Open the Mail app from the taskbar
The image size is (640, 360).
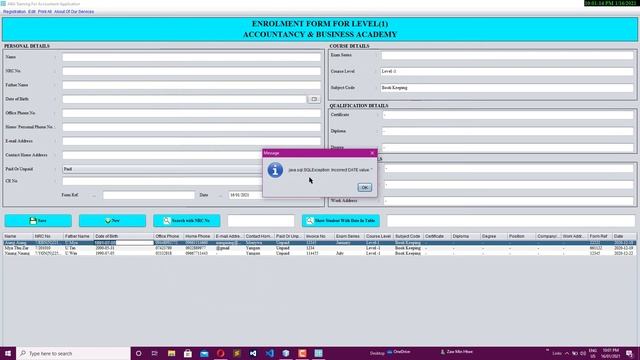pos(204,353)
